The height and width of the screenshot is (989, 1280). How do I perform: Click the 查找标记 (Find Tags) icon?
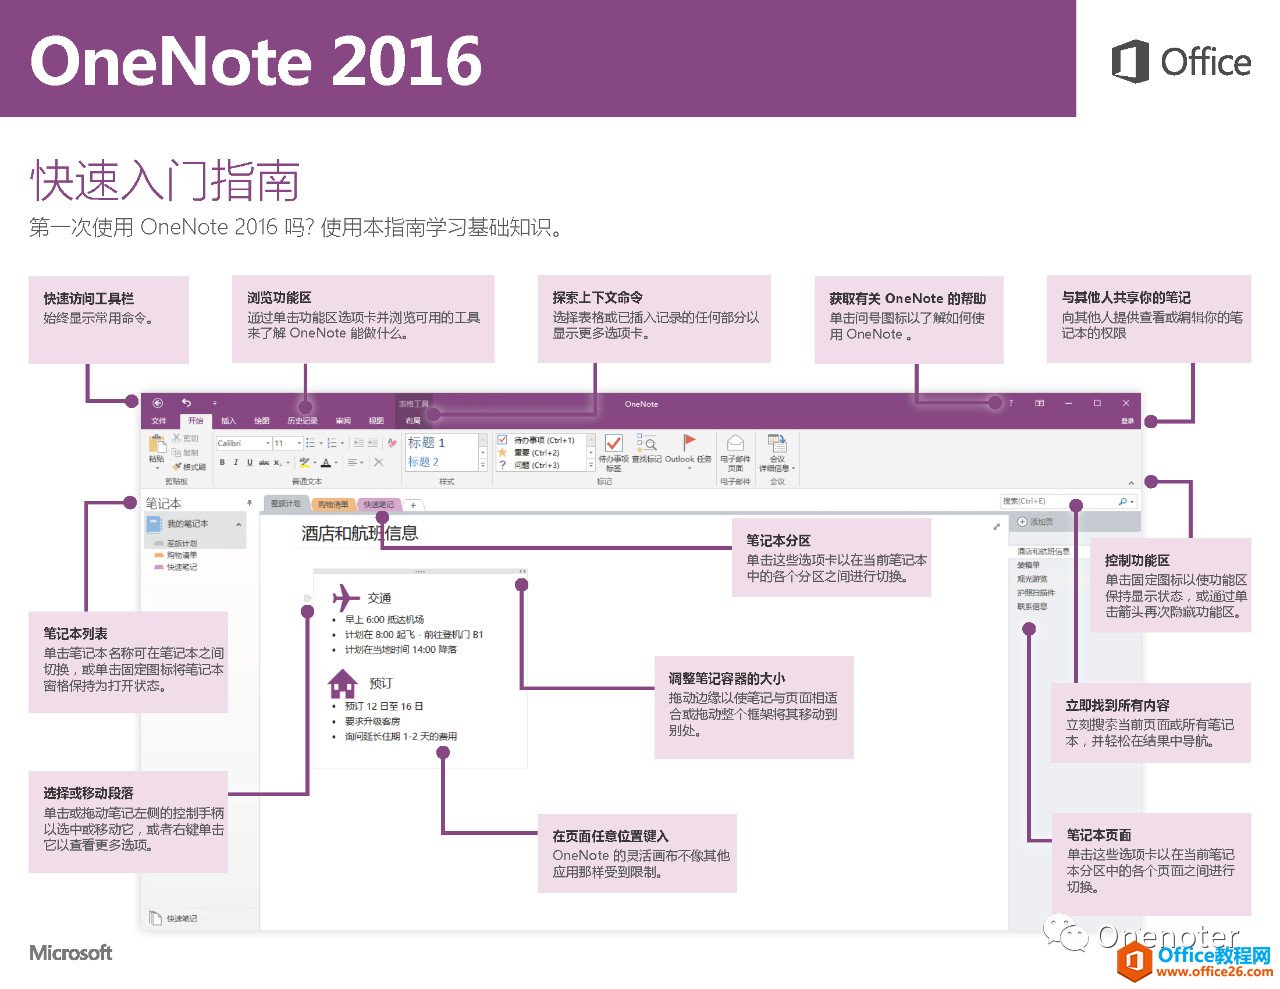(x=647, y=443)
